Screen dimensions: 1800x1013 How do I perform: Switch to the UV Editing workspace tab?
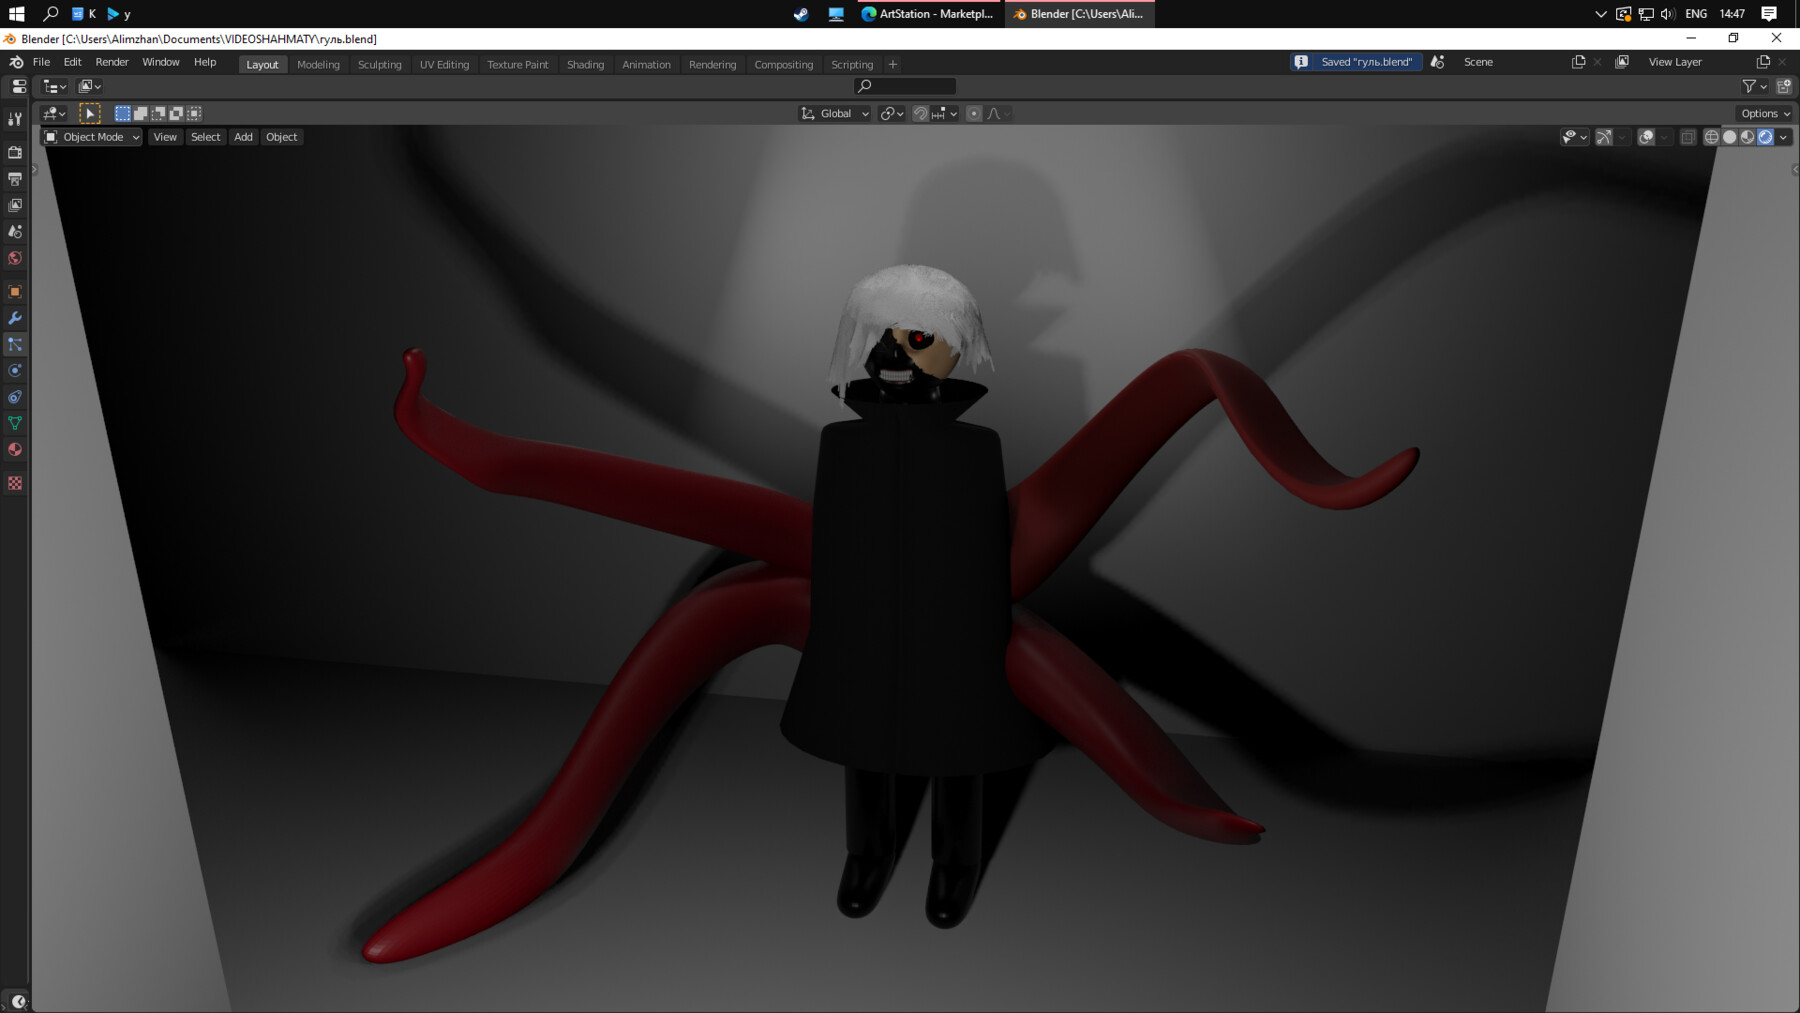(444, 64)
